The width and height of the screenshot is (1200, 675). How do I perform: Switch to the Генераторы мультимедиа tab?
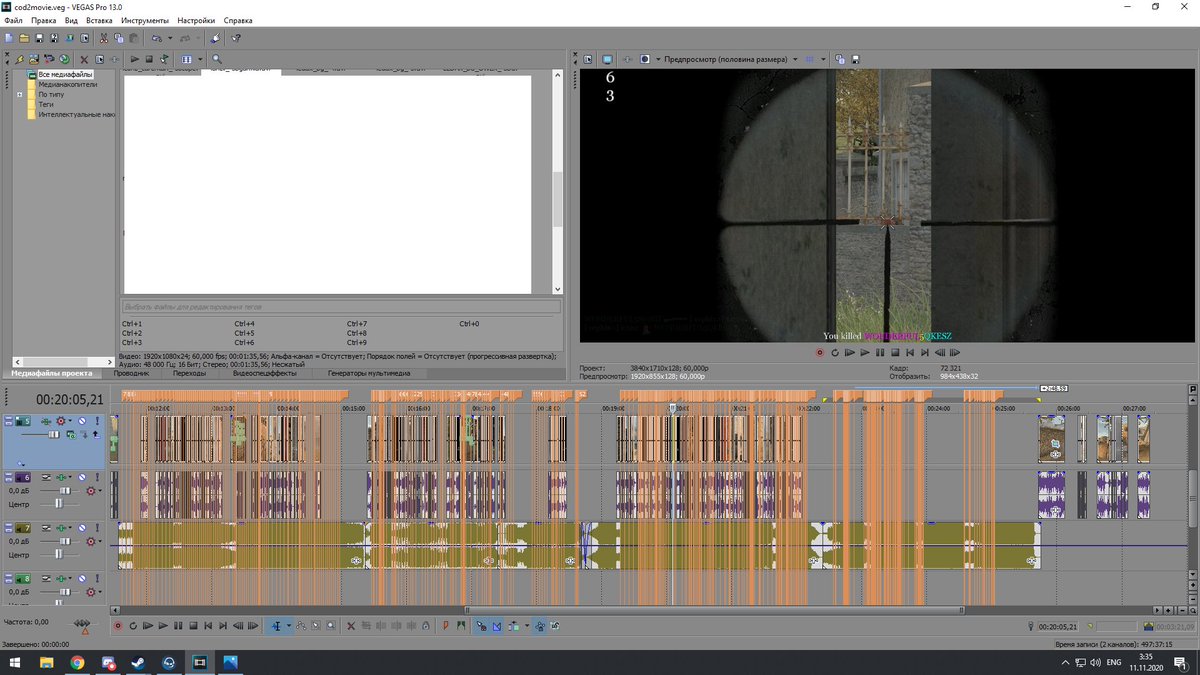[x=369, y=373]
